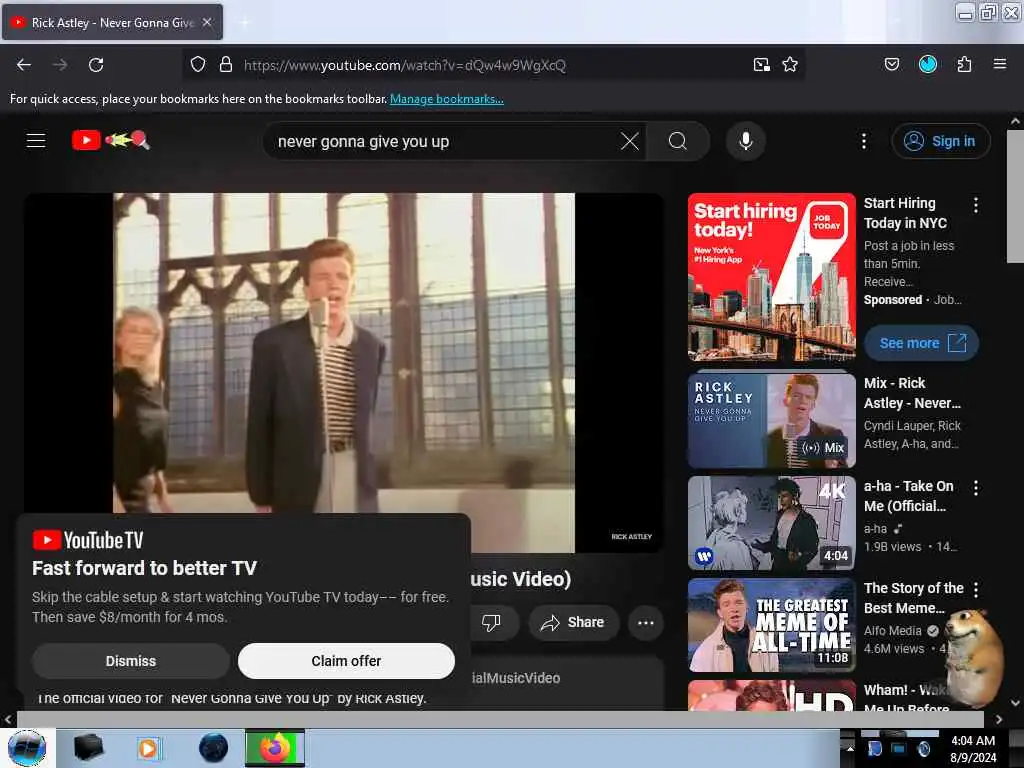1024x768 pixels.
Task: Open options for Start Hiring ad
Action: point(976,205)
